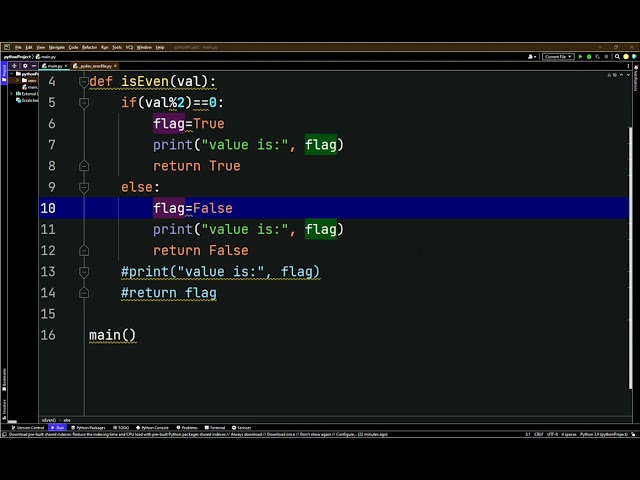The width and height of the screenshot is (640, 480).
Task: Run the current file with green play icon
Action: pos(580,57)
